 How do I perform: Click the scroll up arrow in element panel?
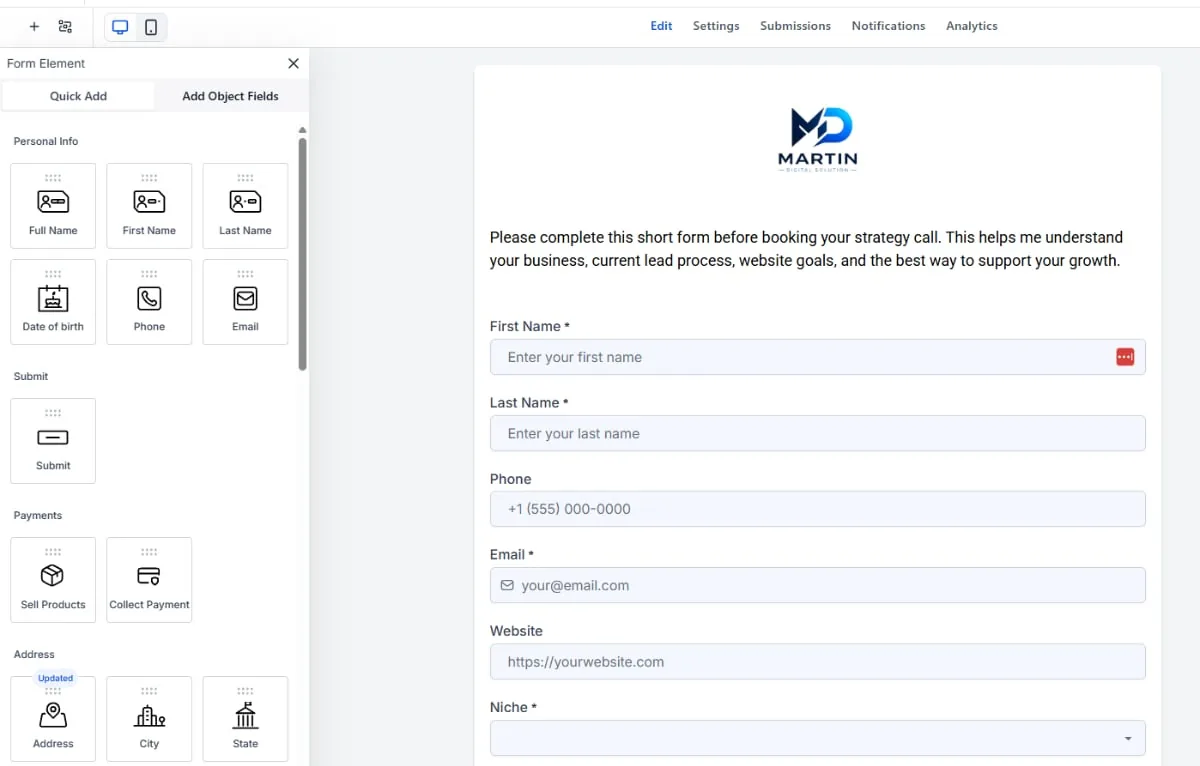[302, 130]
